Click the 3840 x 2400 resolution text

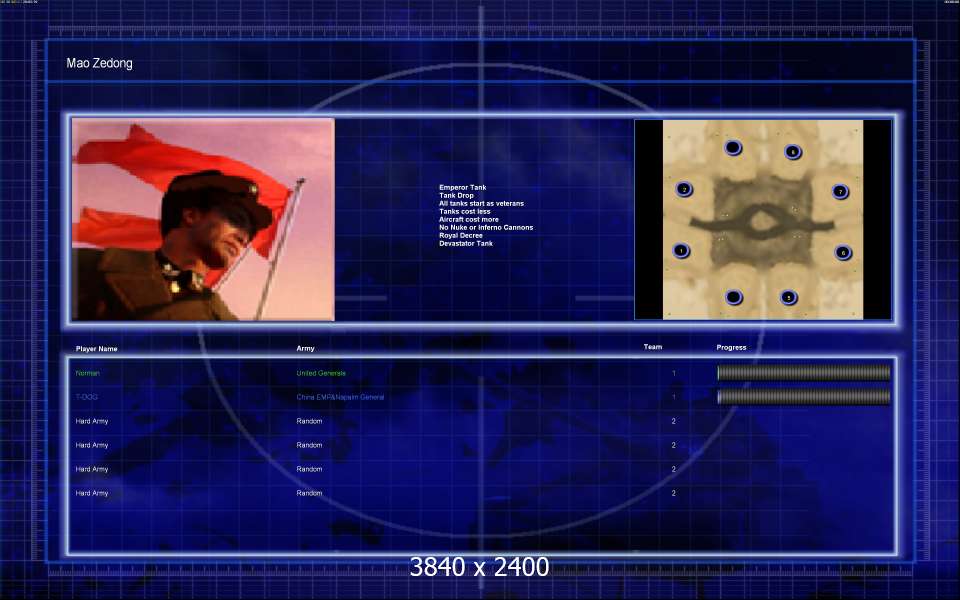(x=479, y=567)
